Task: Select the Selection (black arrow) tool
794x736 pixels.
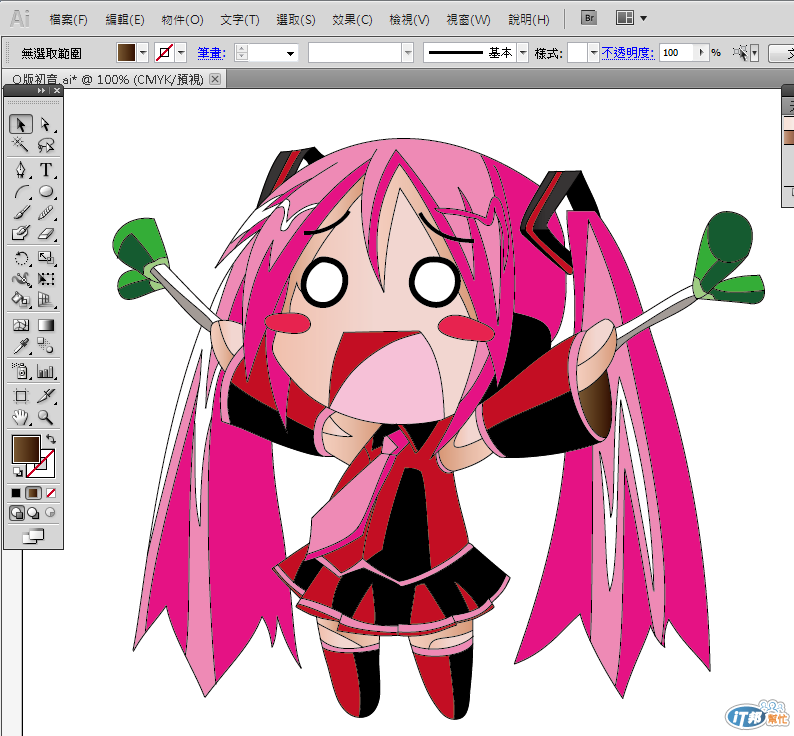Action: [21, 124]
